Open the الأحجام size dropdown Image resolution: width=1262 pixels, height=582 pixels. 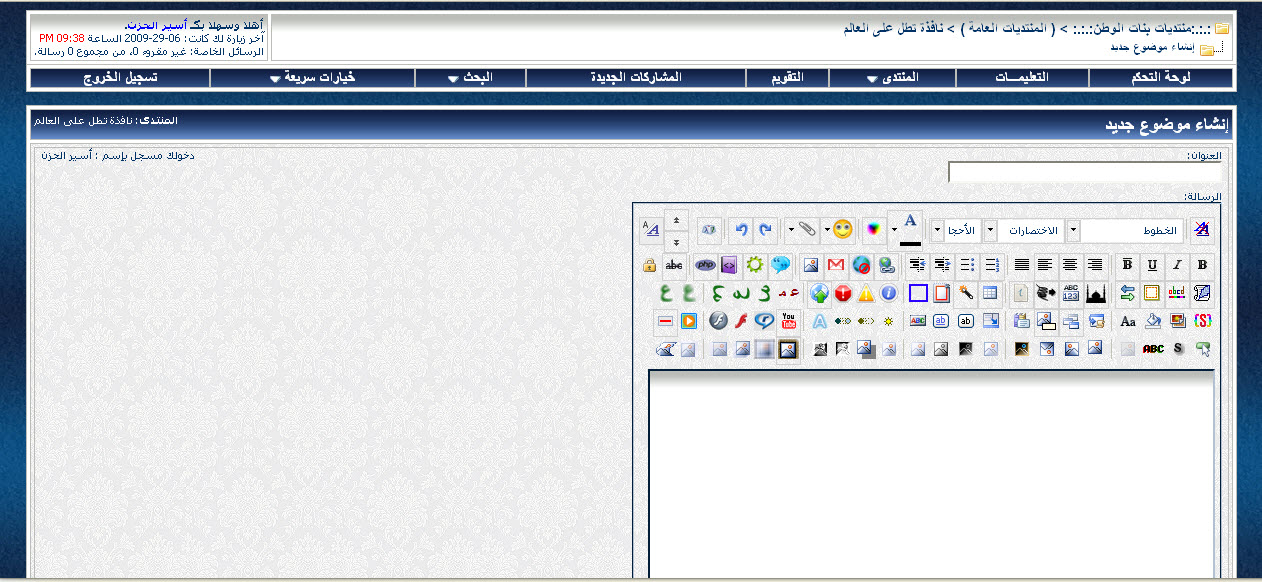937,230
